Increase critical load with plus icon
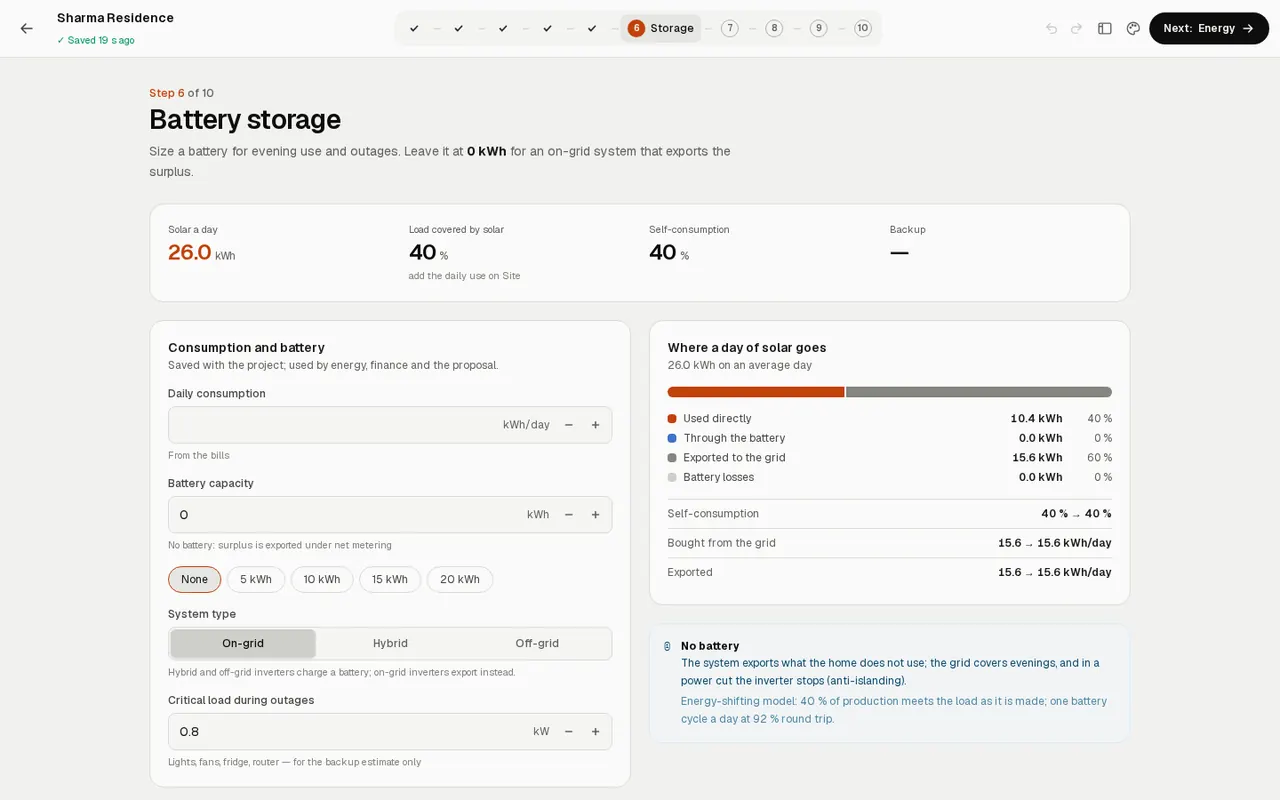Image resolution: width=1280 pixels, height=800 pixels. pos(595,732)
